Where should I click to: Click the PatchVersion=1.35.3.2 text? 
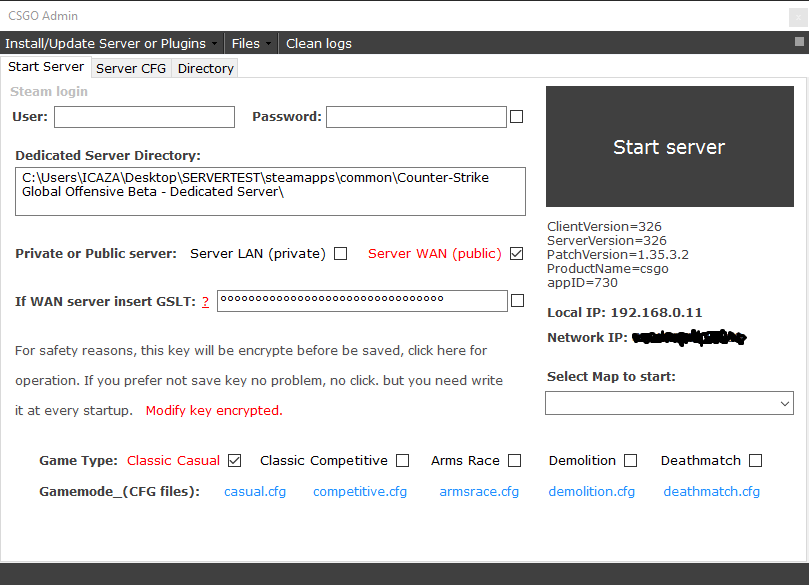click(618, 255)
